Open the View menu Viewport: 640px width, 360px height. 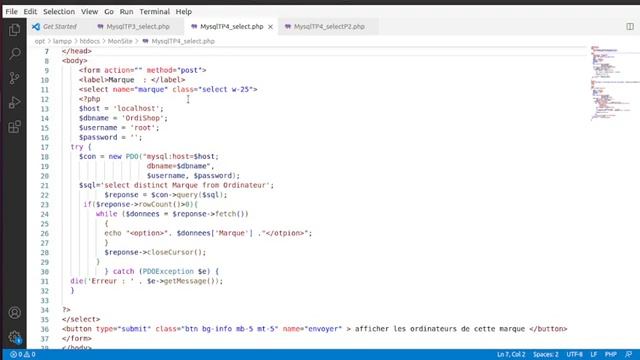89,11
